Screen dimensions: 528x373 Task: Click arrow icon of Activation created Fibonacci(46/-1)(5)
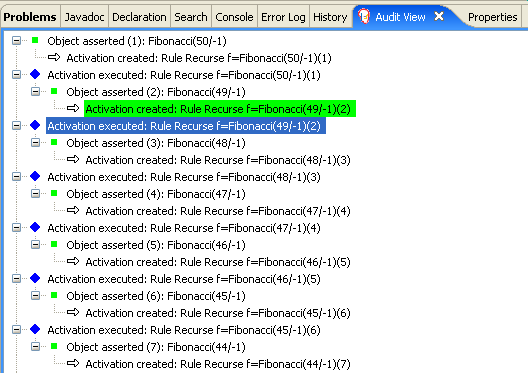click(x=73, y=261)
